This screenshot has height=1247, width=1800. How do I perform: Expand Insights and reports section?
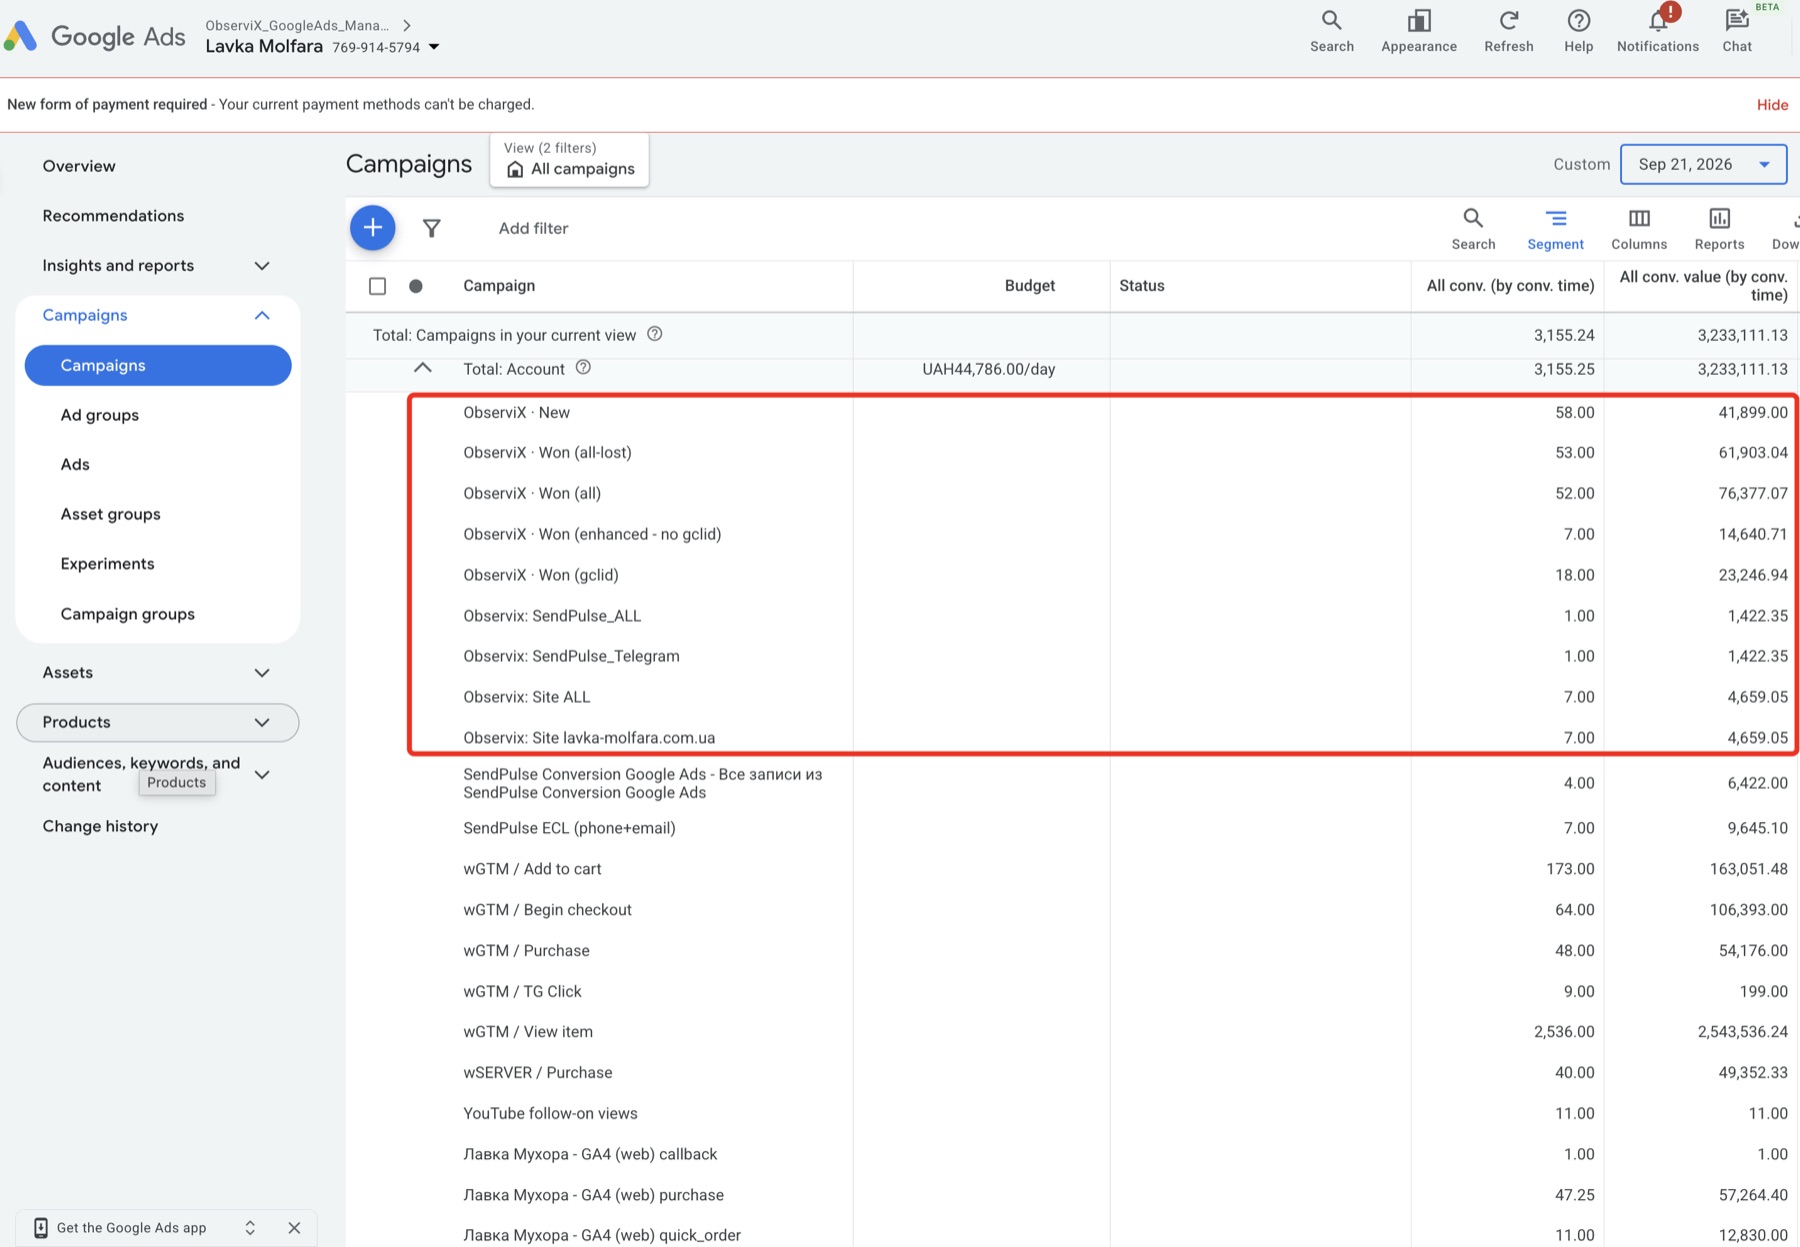click(x=262, y=266)
